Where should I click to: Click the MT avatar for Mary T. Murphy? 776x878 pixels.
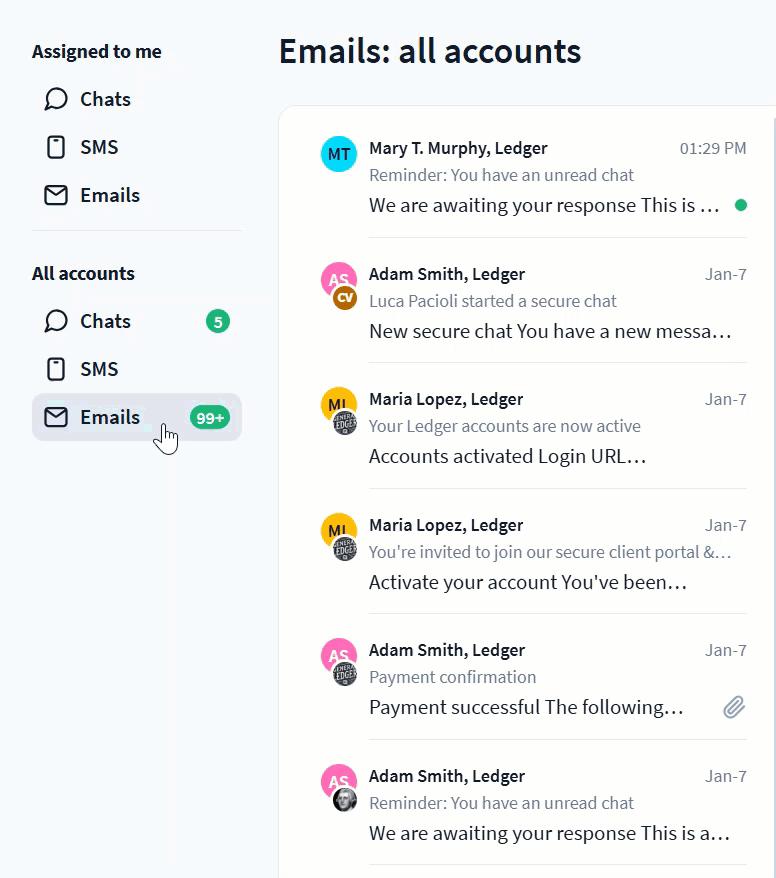tap(339, 154)
